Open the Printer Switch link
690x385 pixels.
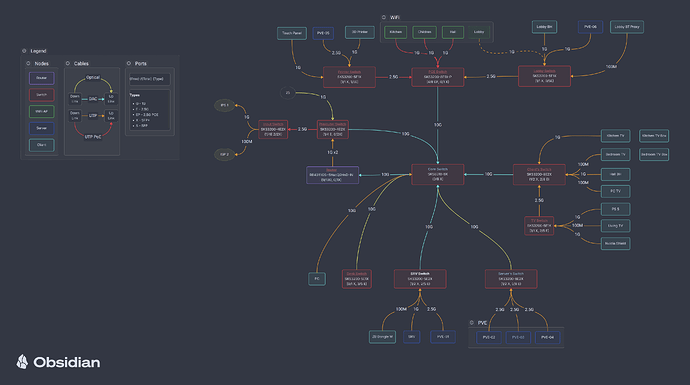pyautogui.click(x=349, y=72)
